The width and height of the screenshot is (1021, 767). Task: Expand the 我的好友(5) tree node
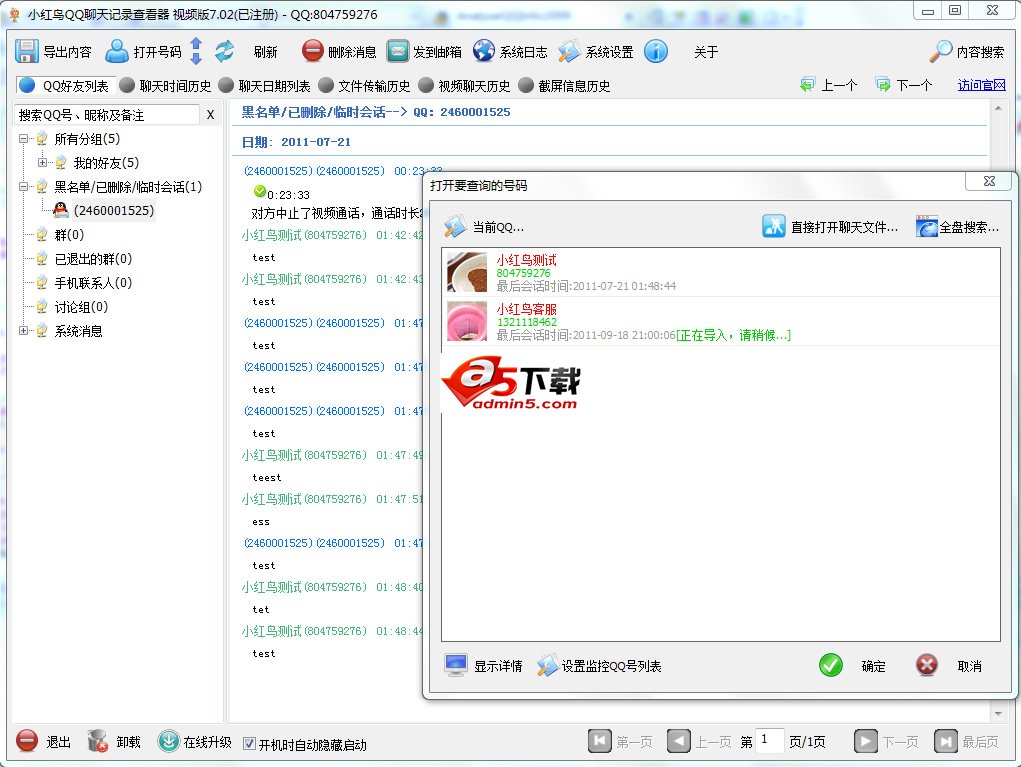click(42, 163)
